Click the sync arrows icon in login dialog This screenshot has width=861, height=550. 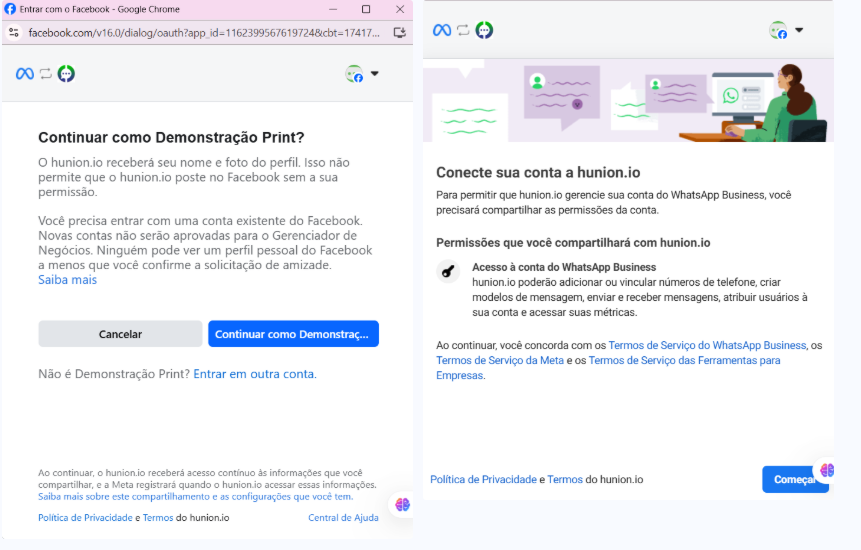(x=46, y=74)
